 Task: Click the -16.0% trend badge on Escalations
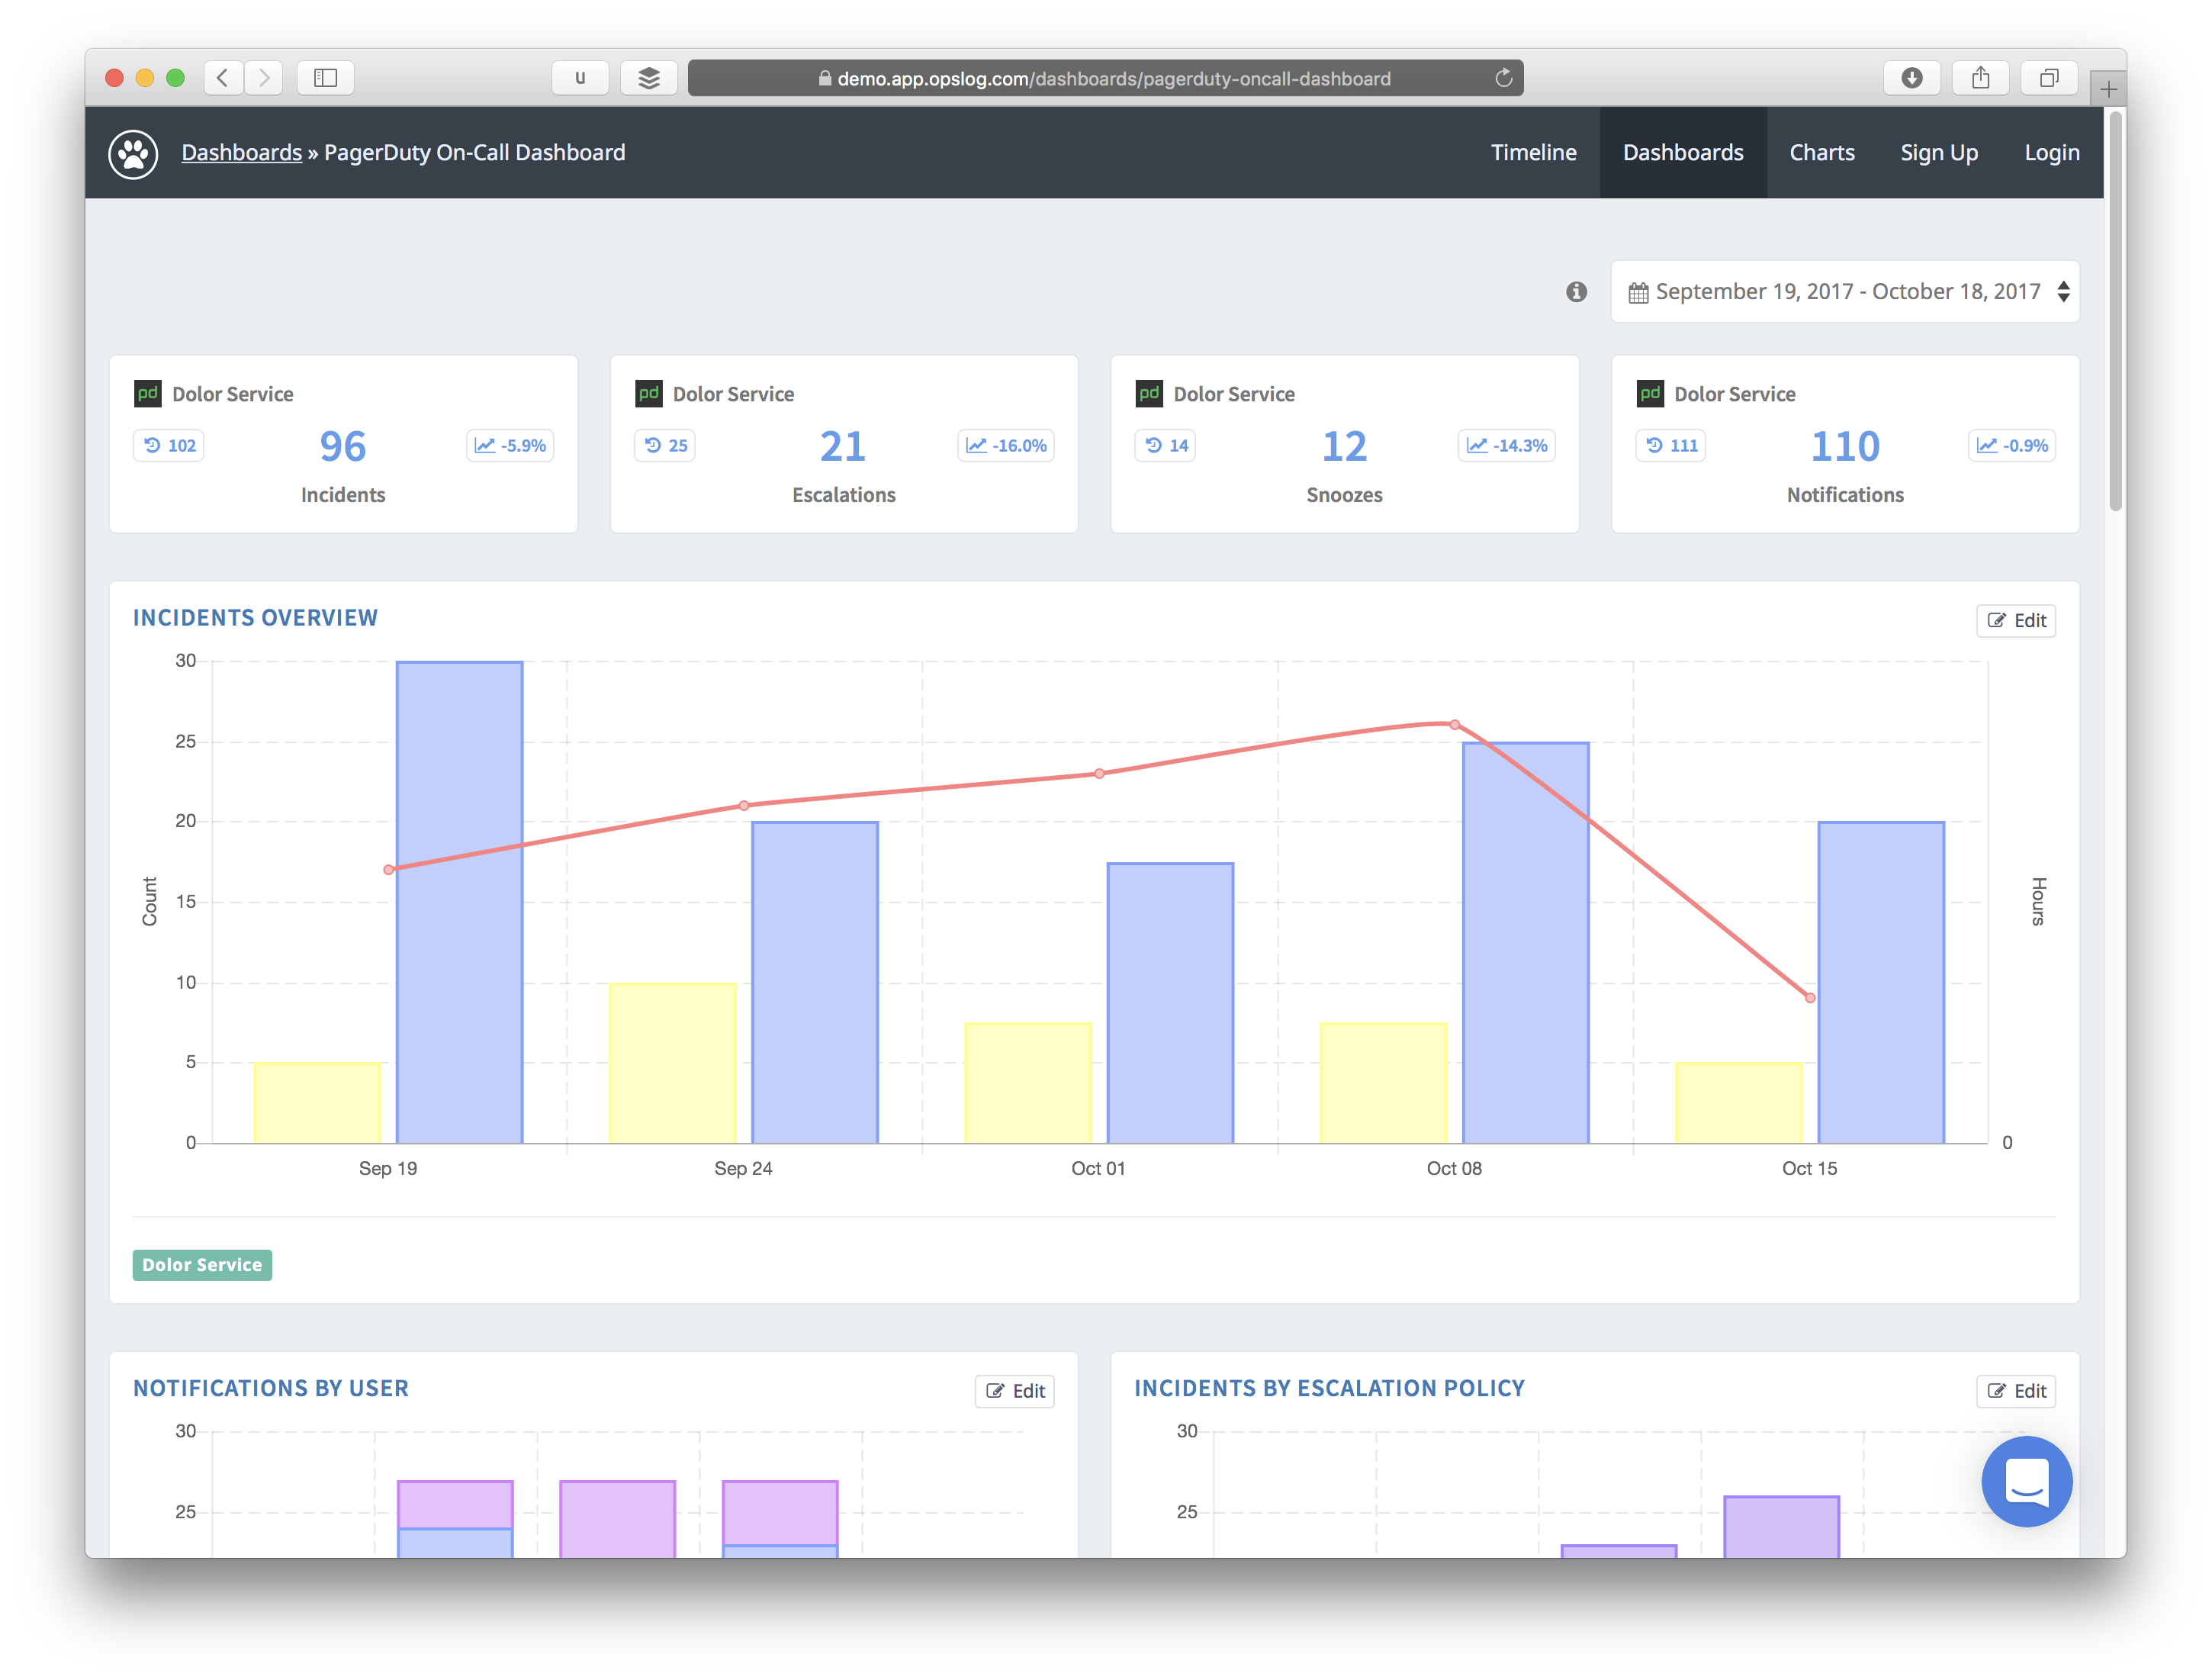coord(1006,446)
